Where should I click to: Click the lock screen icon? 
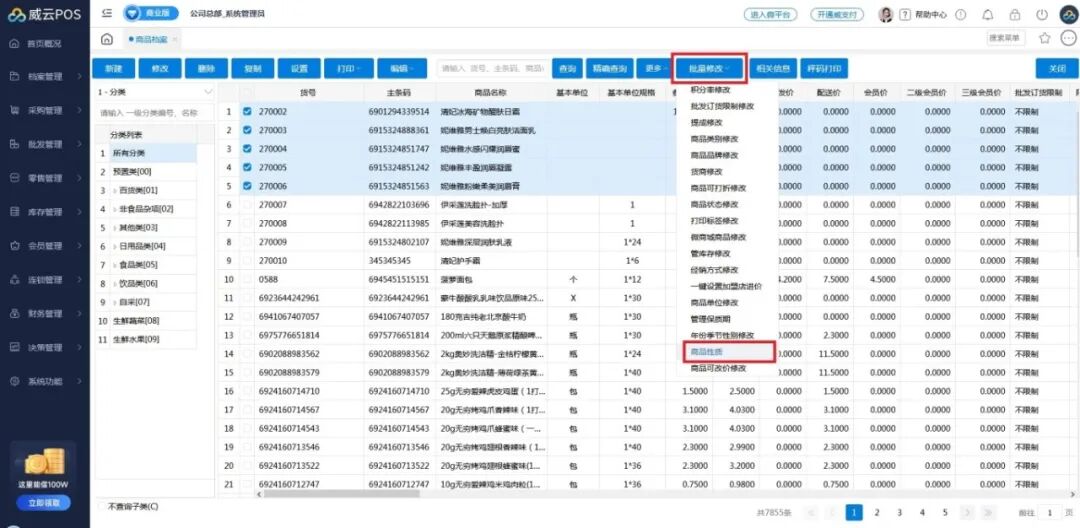(x=1015, y=15)
